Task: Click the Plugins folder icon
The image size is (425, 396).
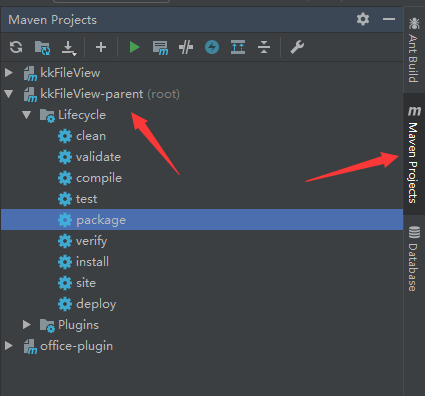Action: [47, 325]
